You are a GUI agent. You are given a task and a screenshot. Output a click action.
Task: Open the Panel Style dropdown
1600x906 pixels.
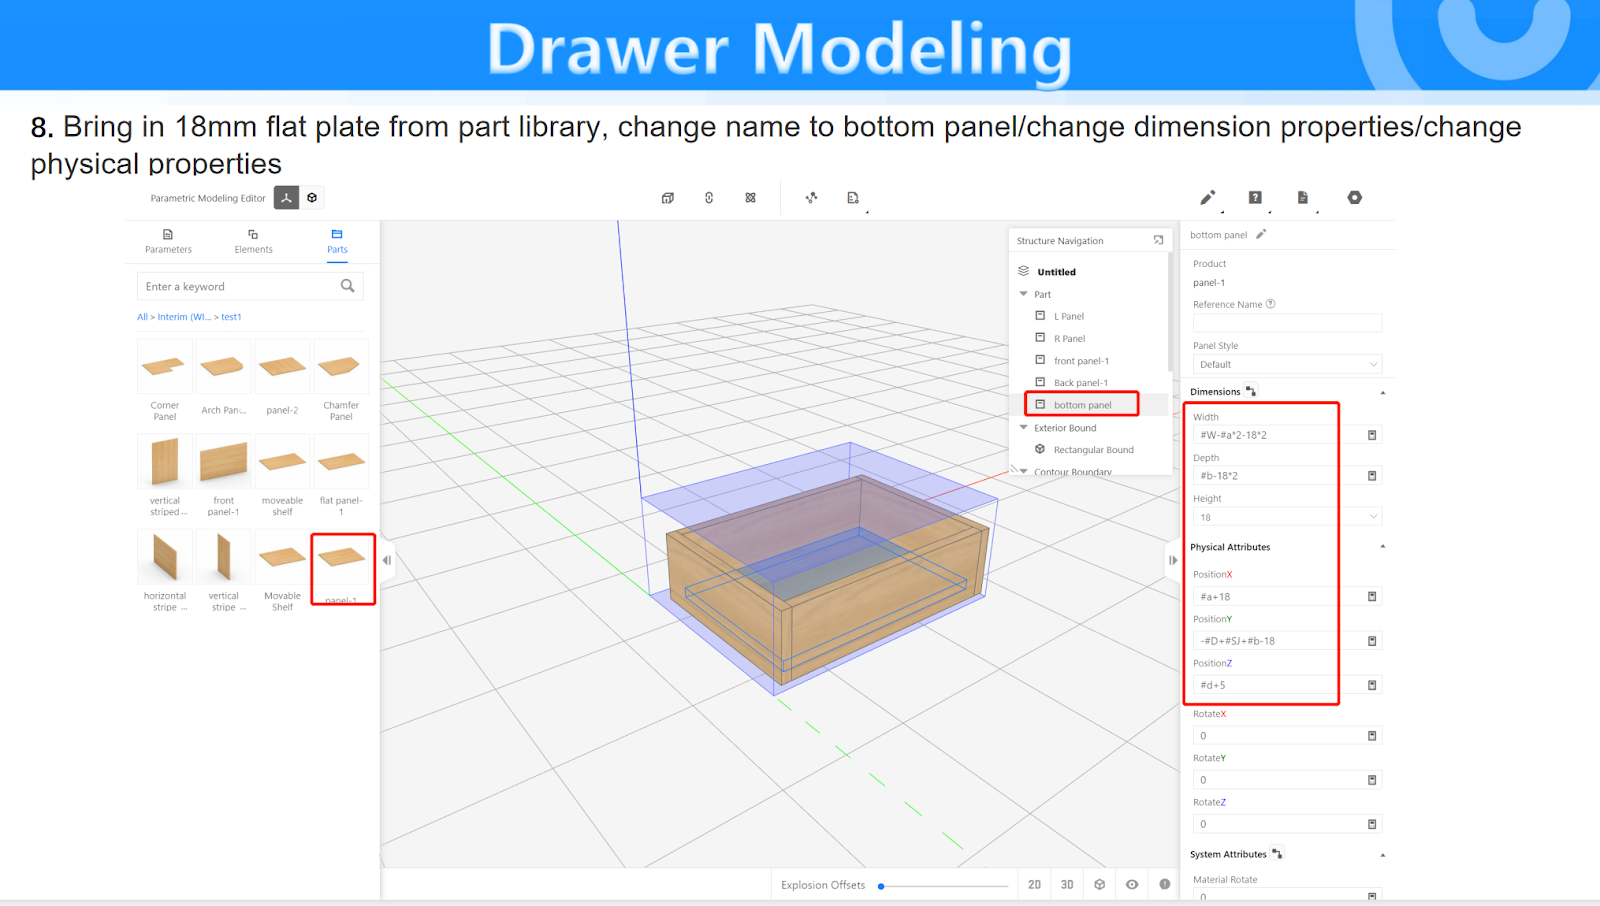click(x=1287, y=365)
